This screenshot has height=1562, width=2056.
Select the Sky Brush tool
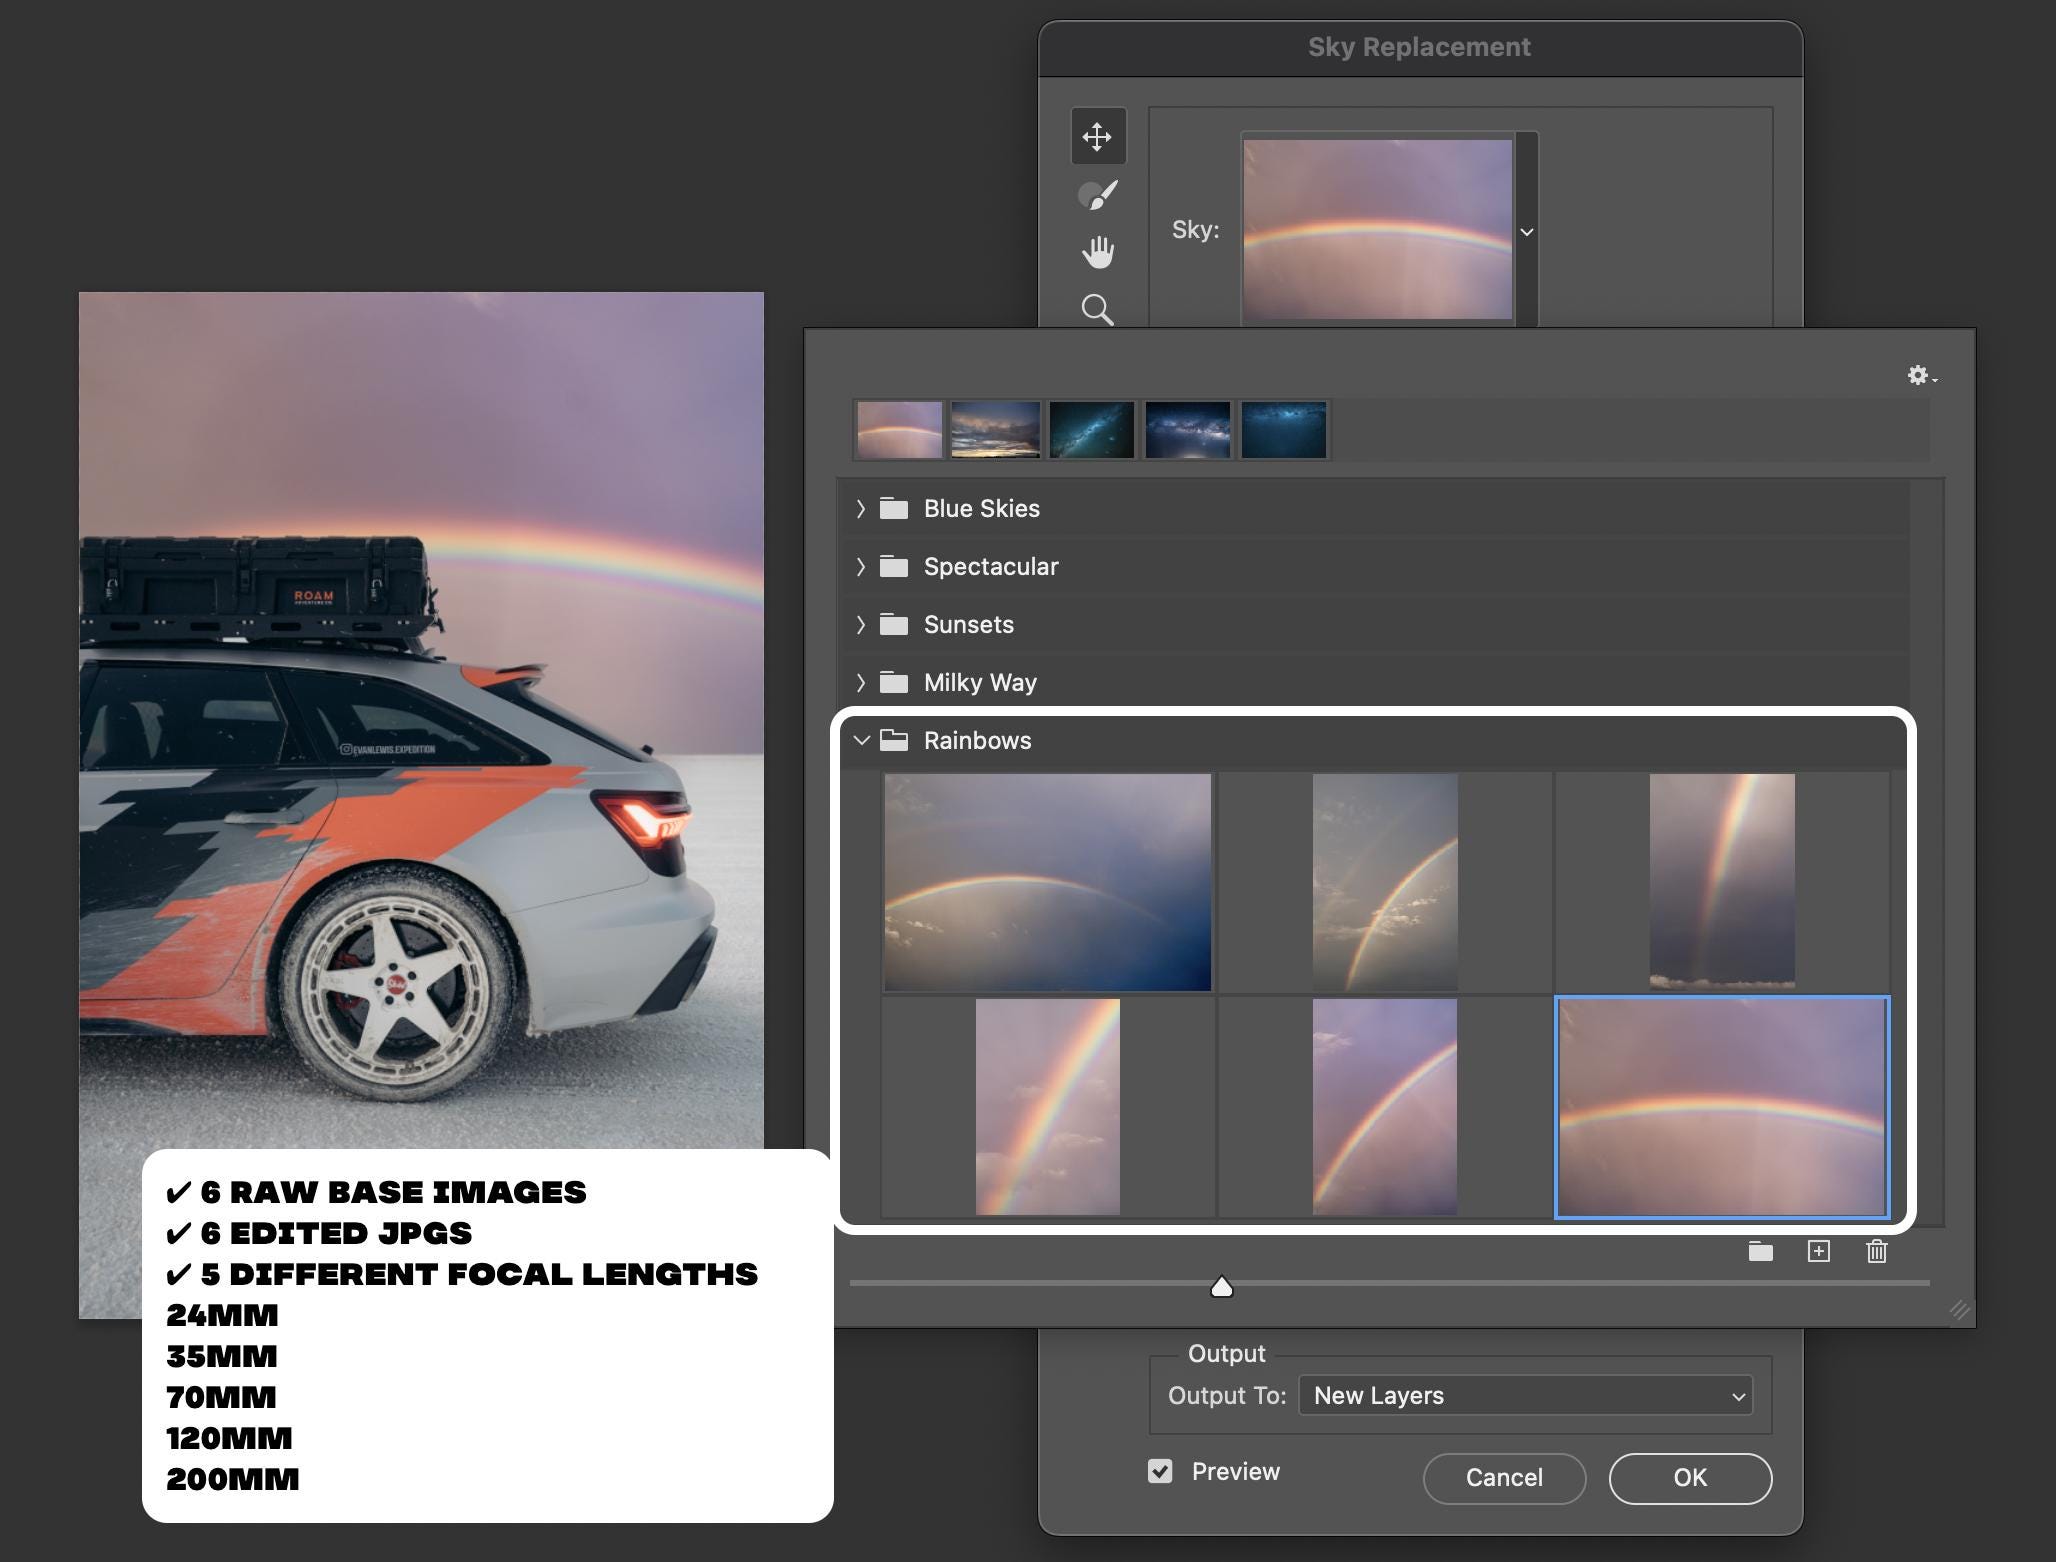(x=1097, y=193)
